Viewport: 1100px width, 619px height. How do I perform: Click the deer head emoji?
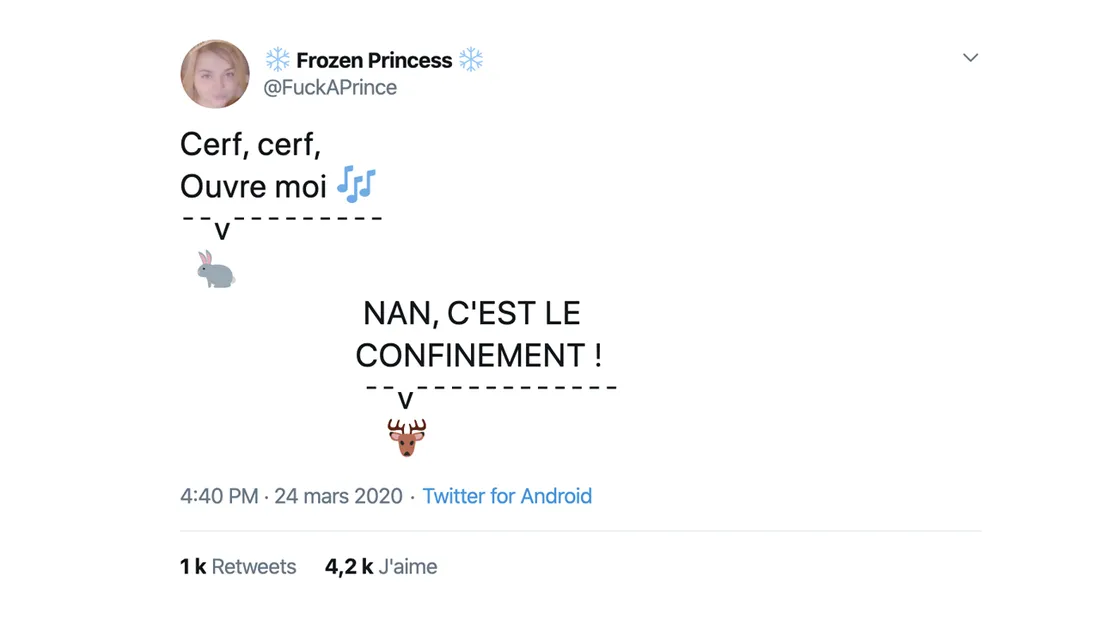(407, 438)
